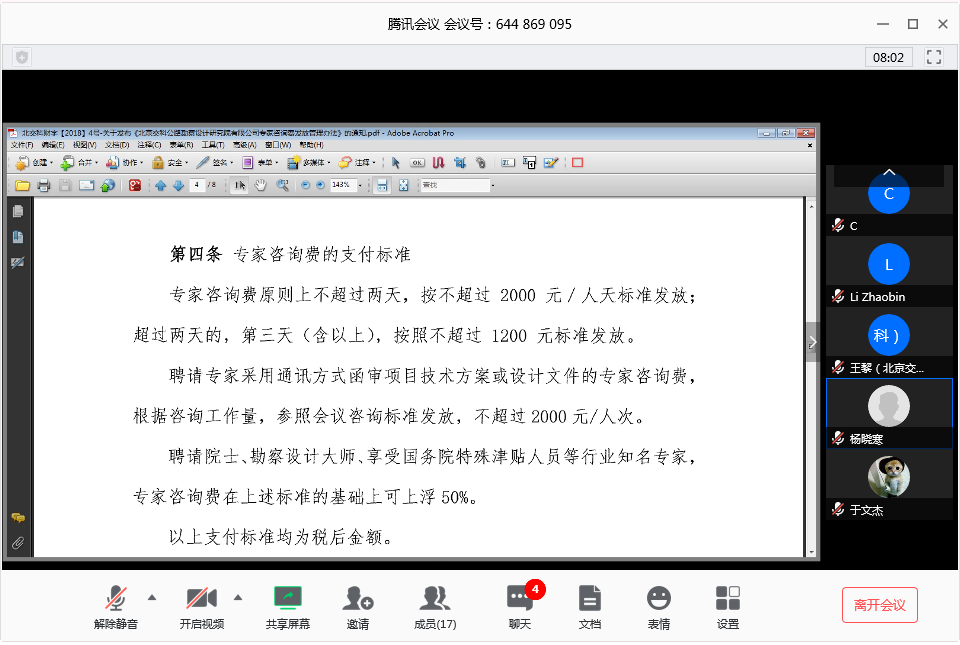Turn on camera via 开启视频
Screen dimensions: 960x645
[201, 606]
